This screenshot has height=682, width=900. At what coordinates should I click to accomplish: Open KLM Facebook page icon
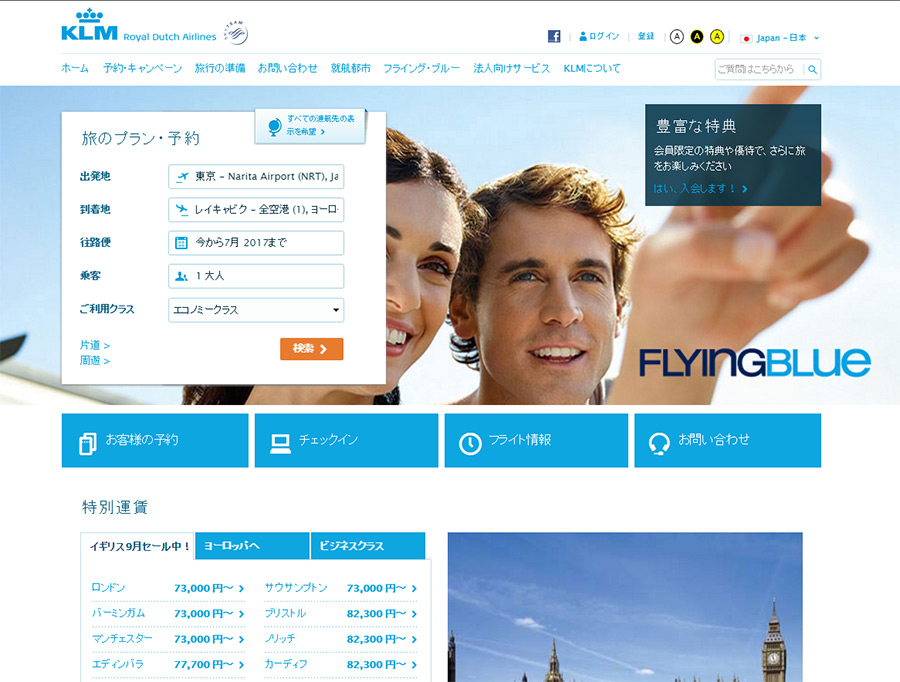tap(554, 36)
